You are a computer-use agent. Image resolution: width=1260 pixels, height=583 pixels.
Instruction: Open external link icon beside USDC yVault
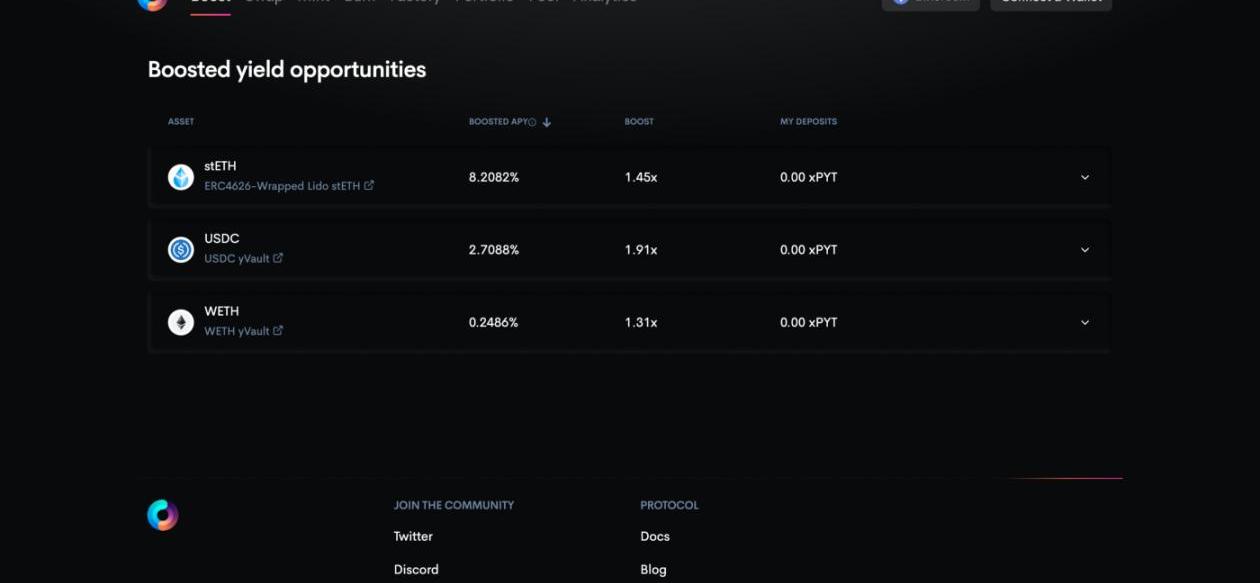point(278,258)
